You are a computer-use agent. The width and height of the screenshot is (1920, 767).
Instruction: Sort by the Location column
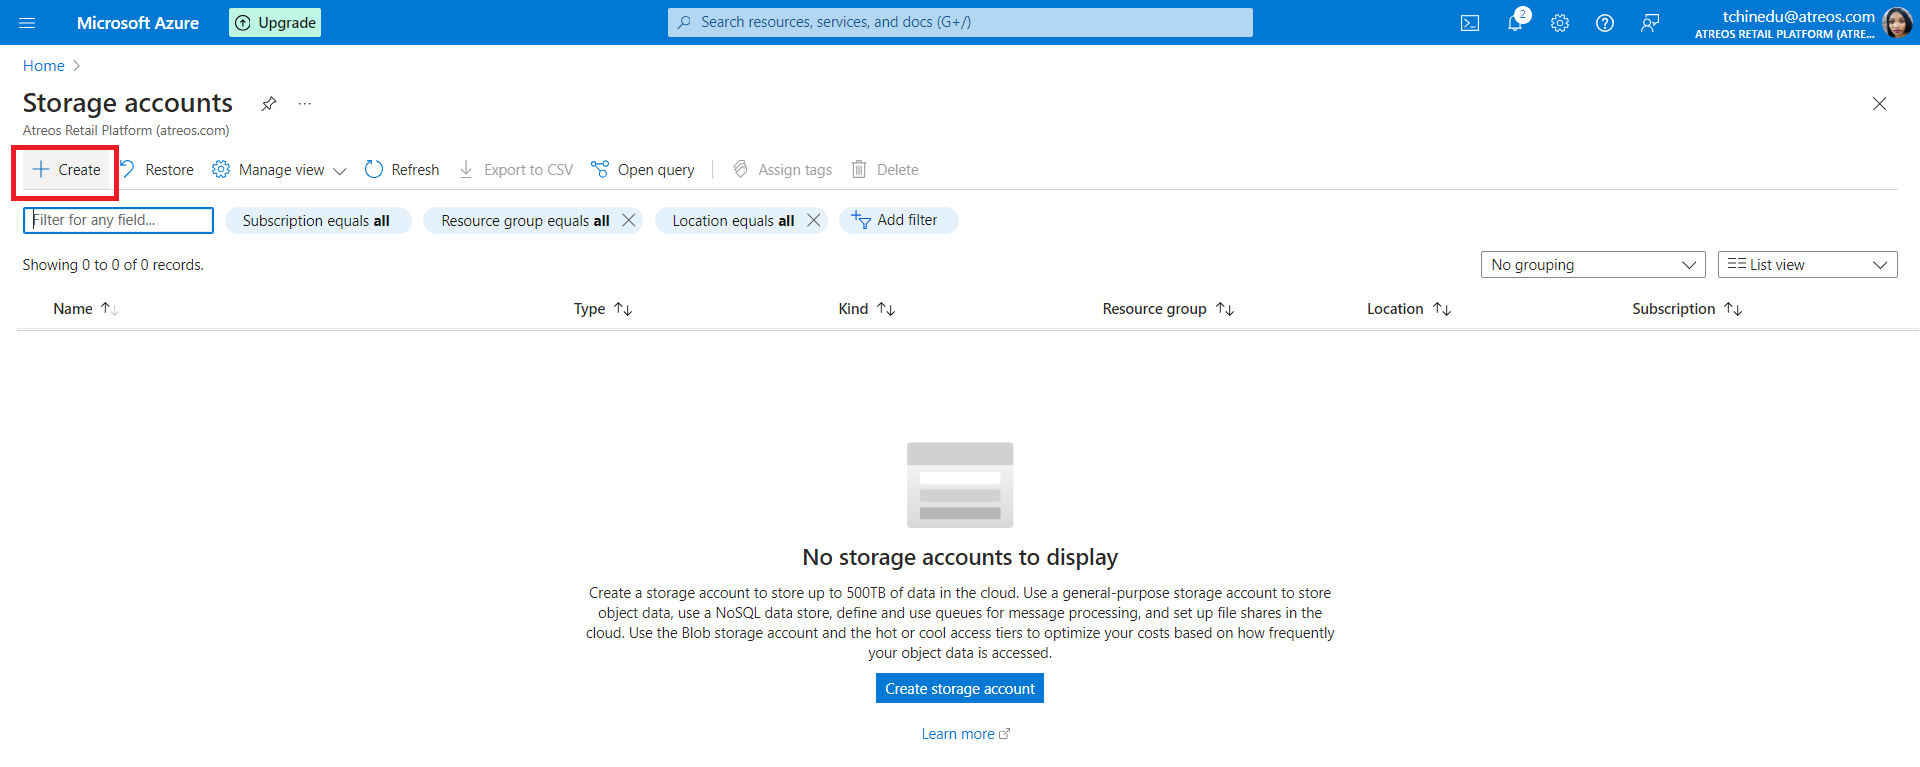[1409, 309]
